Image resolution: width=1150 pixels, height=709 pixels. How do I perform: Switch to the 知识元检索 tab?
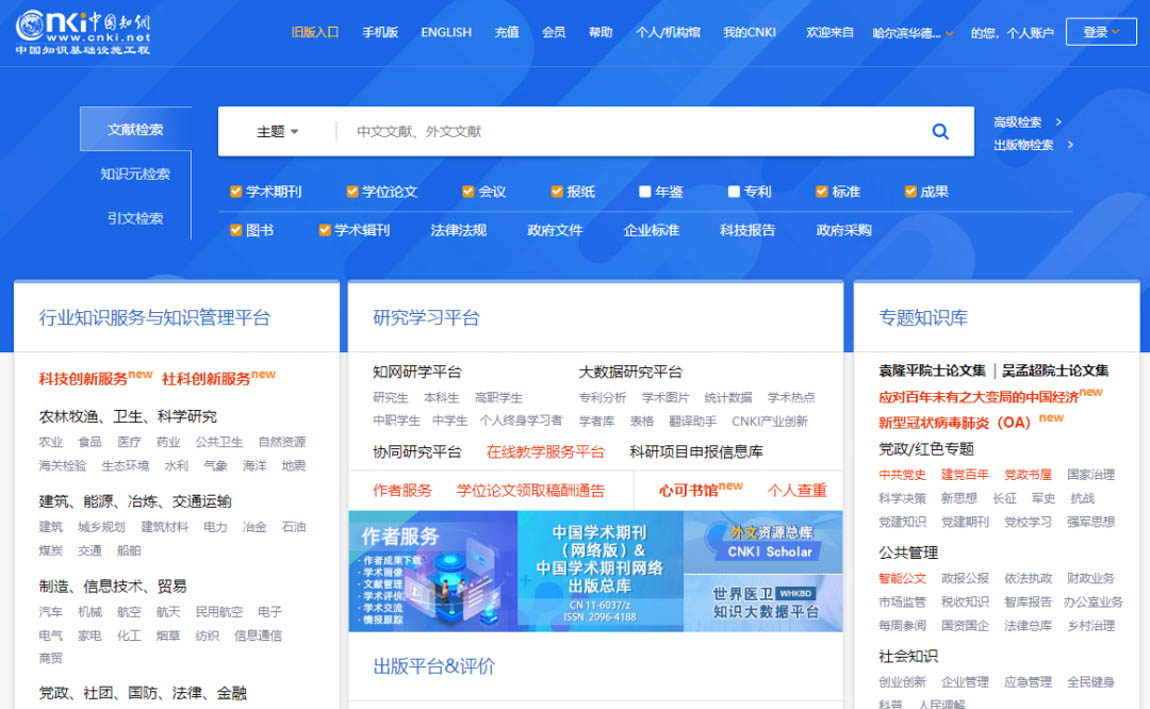pos(135,174)
